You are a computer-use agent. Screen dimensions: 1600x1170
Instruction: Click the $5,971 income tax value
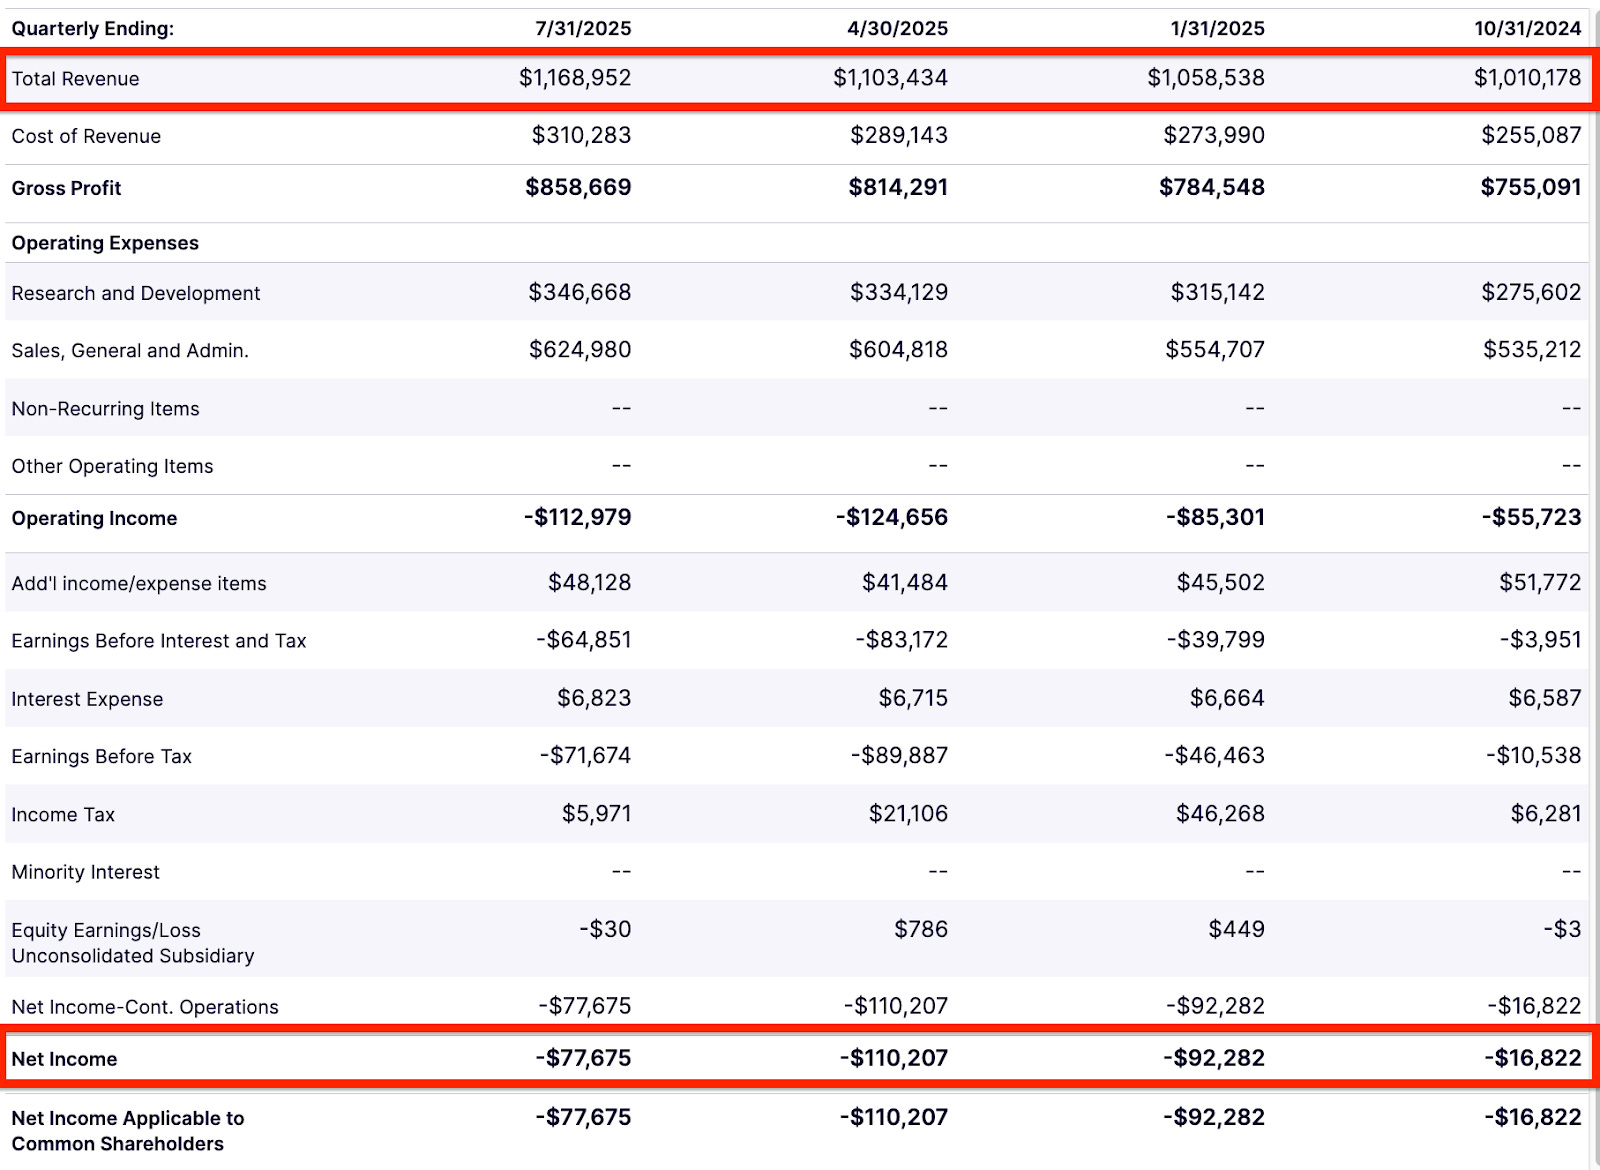[596, 814]
